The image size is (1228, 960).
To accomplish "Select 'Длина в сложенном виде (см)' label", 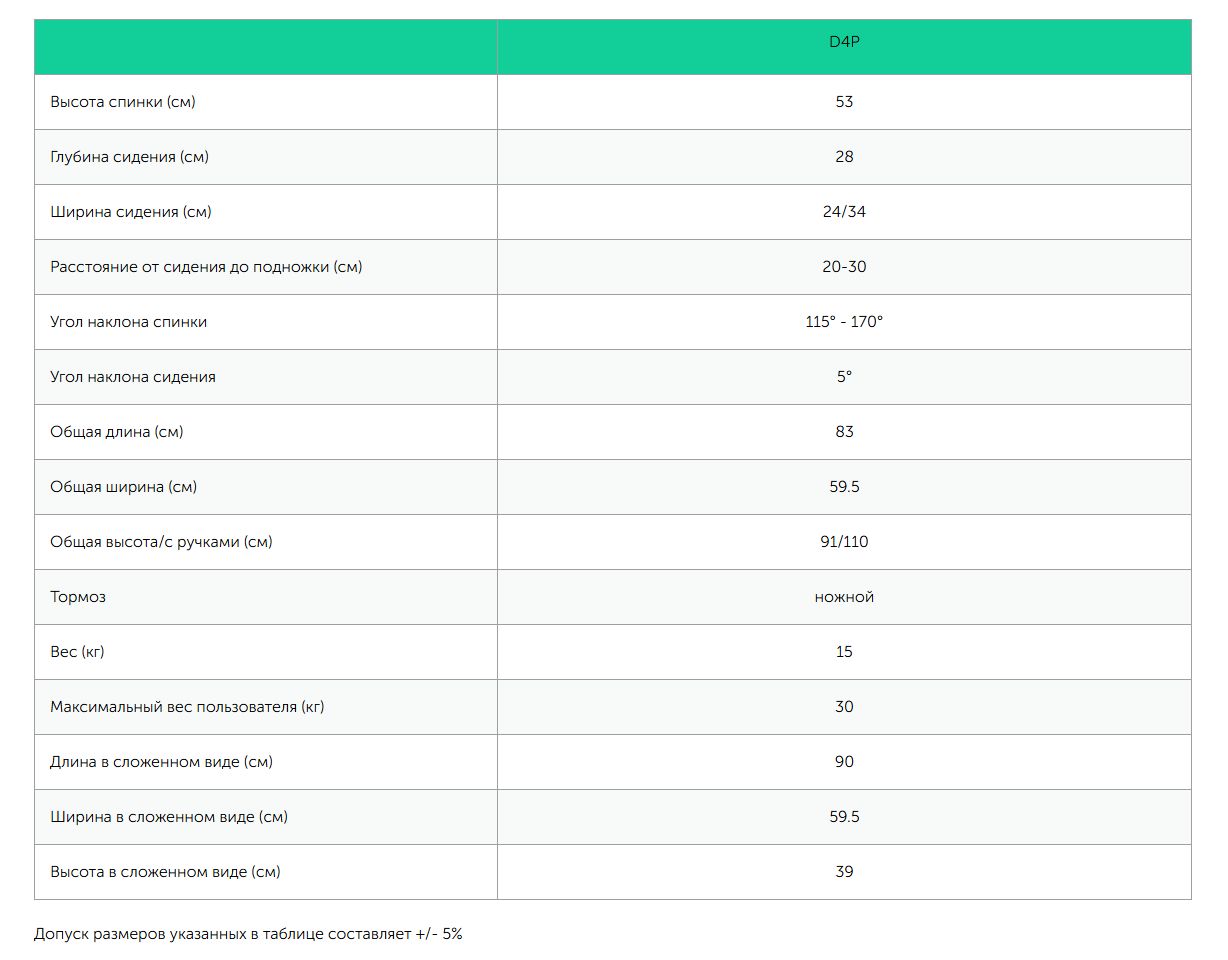I will 161,762.
